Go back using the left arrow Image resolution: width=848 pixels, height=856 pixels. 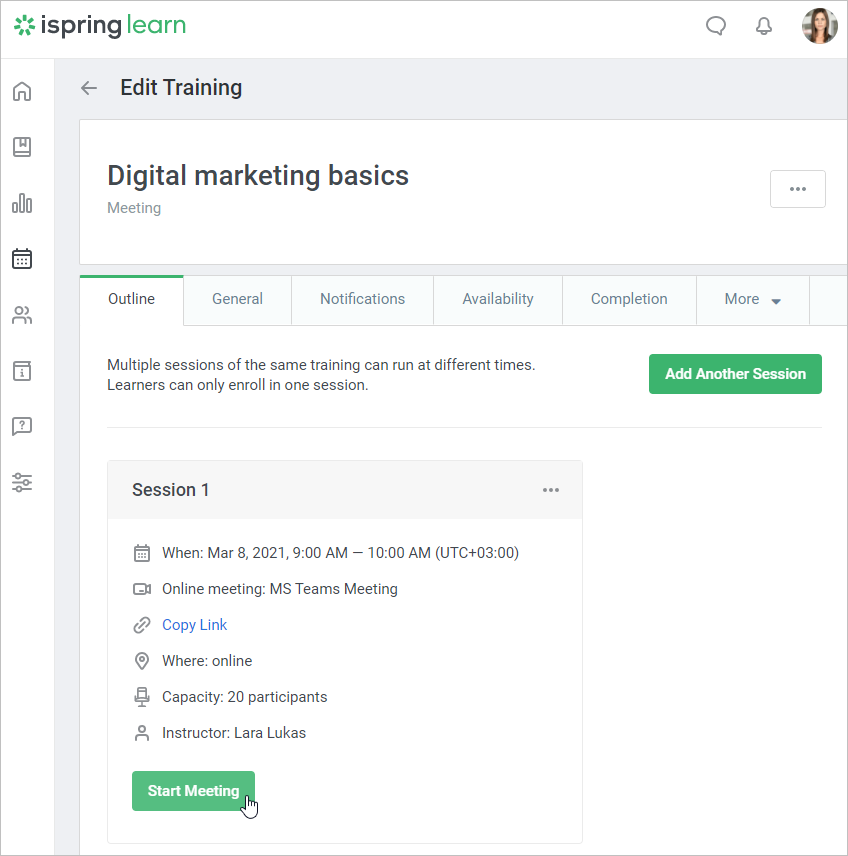(89, 88)
